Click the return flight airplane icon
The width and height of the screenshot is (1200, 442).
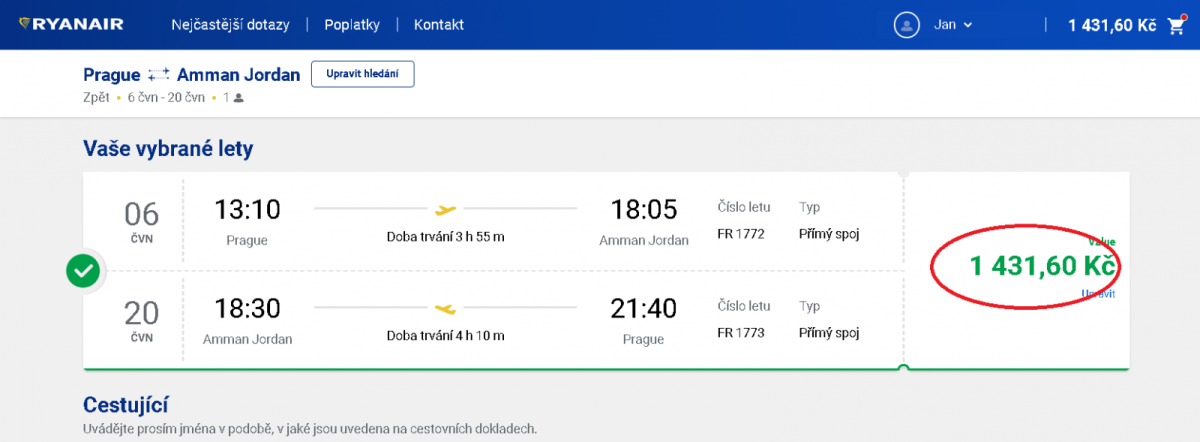pyautogui.click(x=445, y=308)
